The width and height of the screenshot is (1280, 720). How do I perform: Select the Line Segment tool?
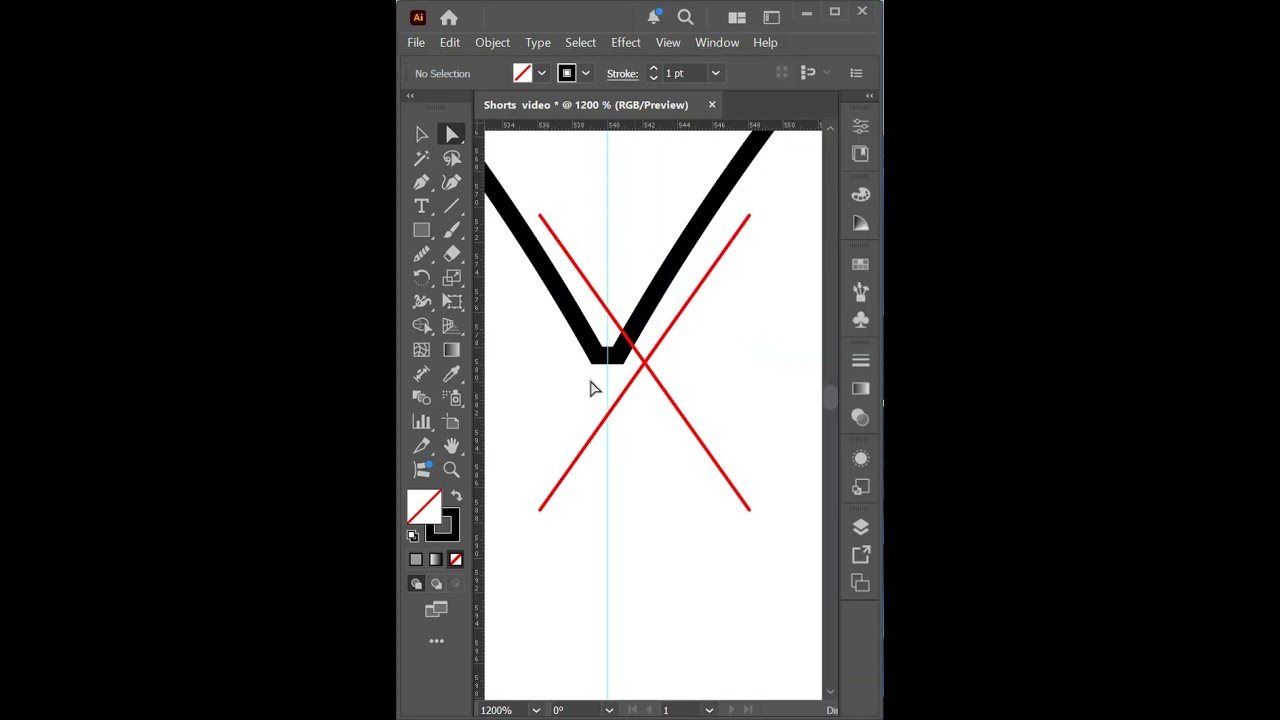coord(452,206)
